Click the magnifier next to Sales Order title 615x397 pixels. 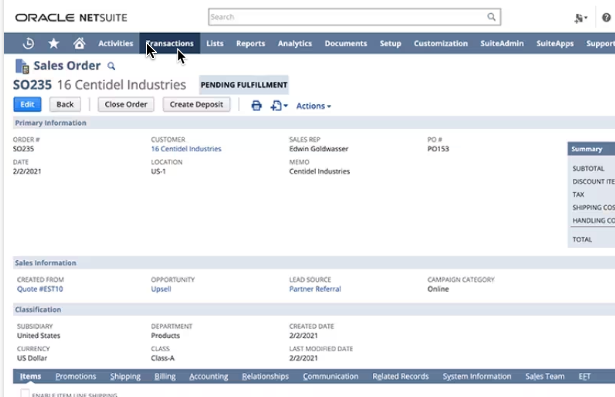(x=111, y=66)
